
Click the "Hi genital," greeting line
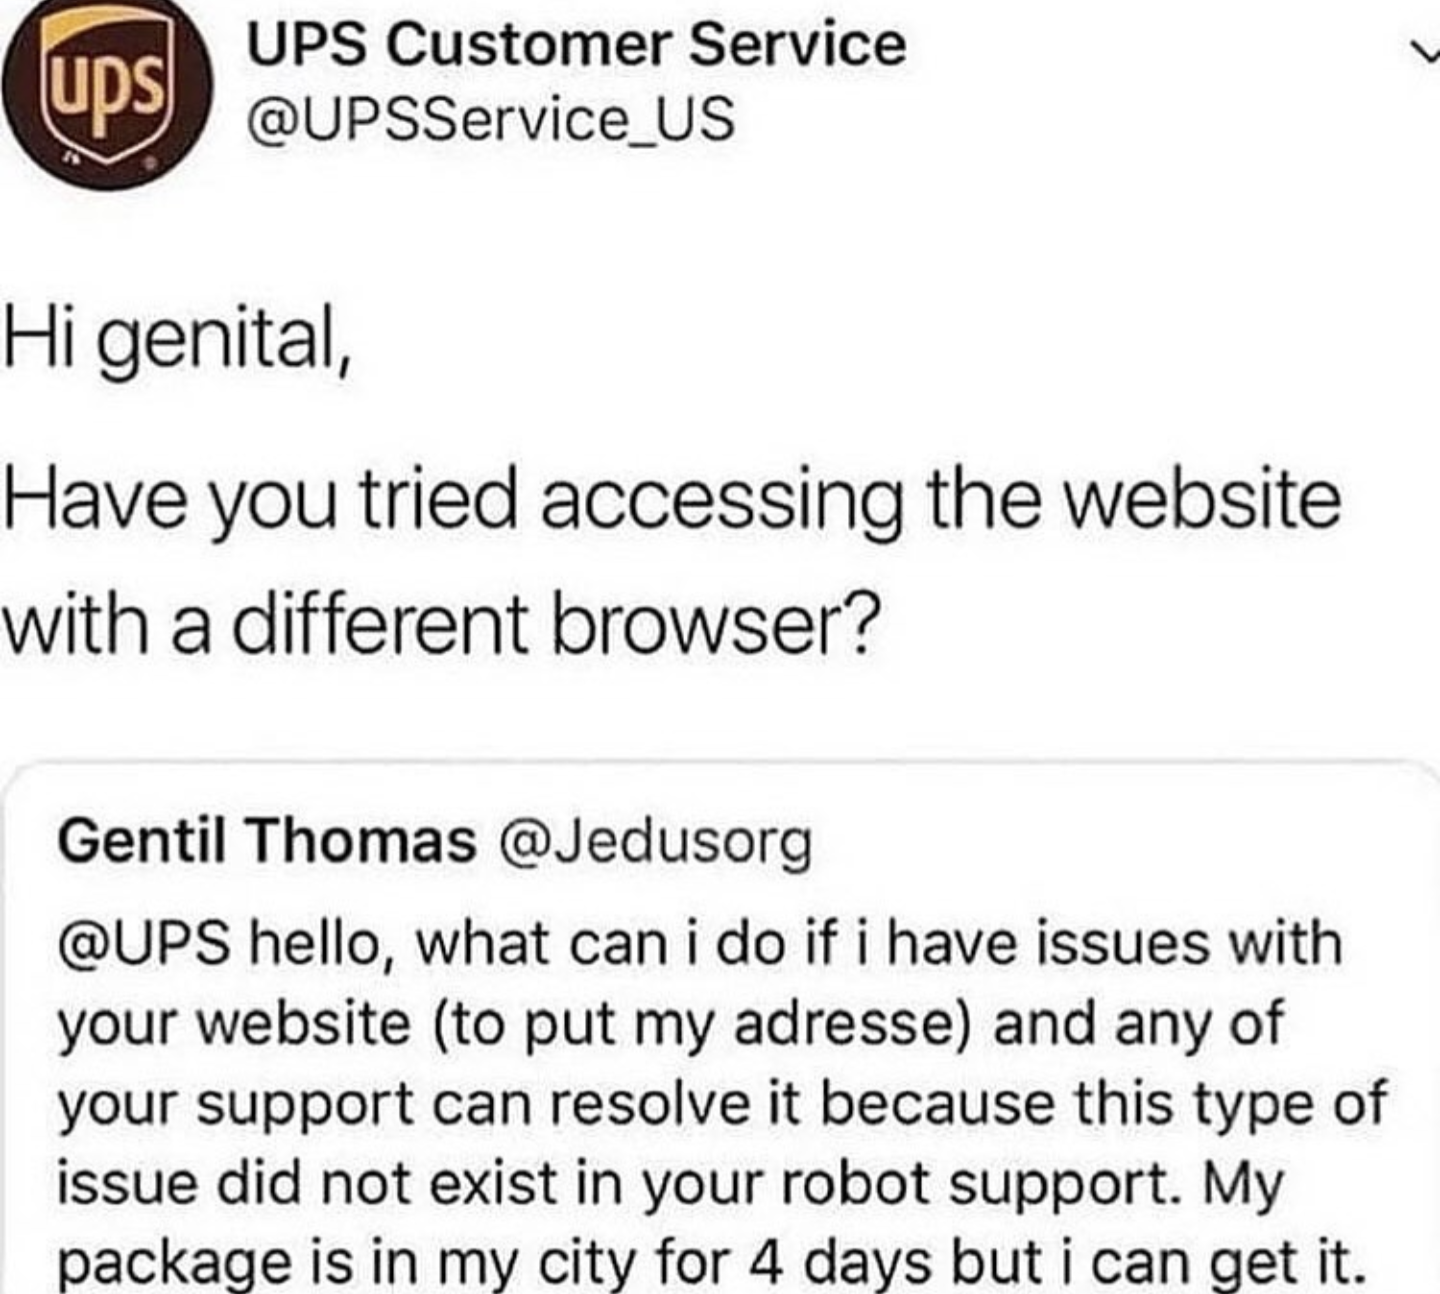click(x=178, y=341)
